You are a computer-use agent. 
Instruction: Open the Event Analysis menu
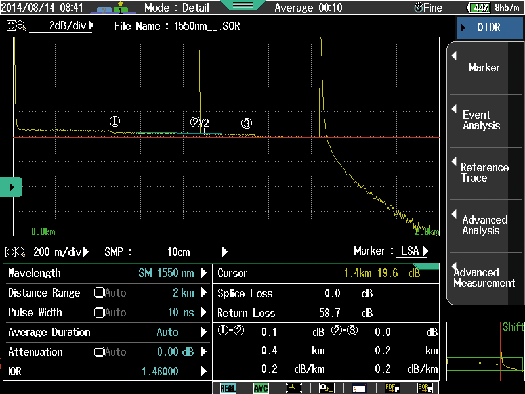[484, 121]
